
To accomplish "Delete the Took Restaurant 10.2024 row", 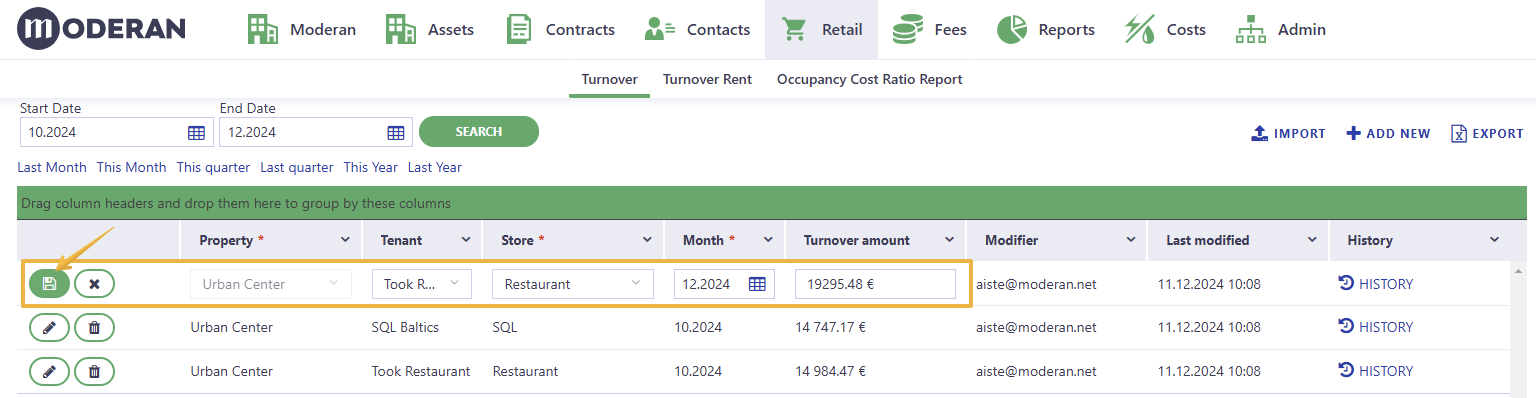I will click(94, 372).
